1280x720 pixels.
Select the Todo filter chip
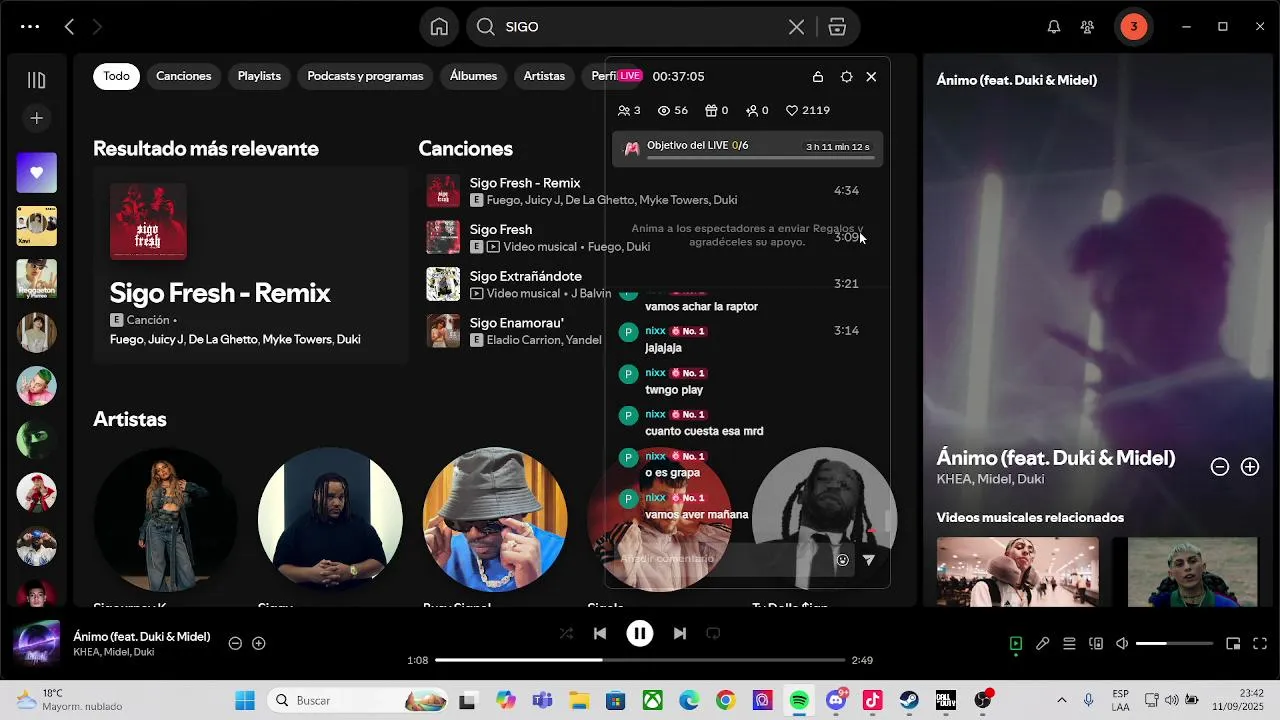pos(116,76)
